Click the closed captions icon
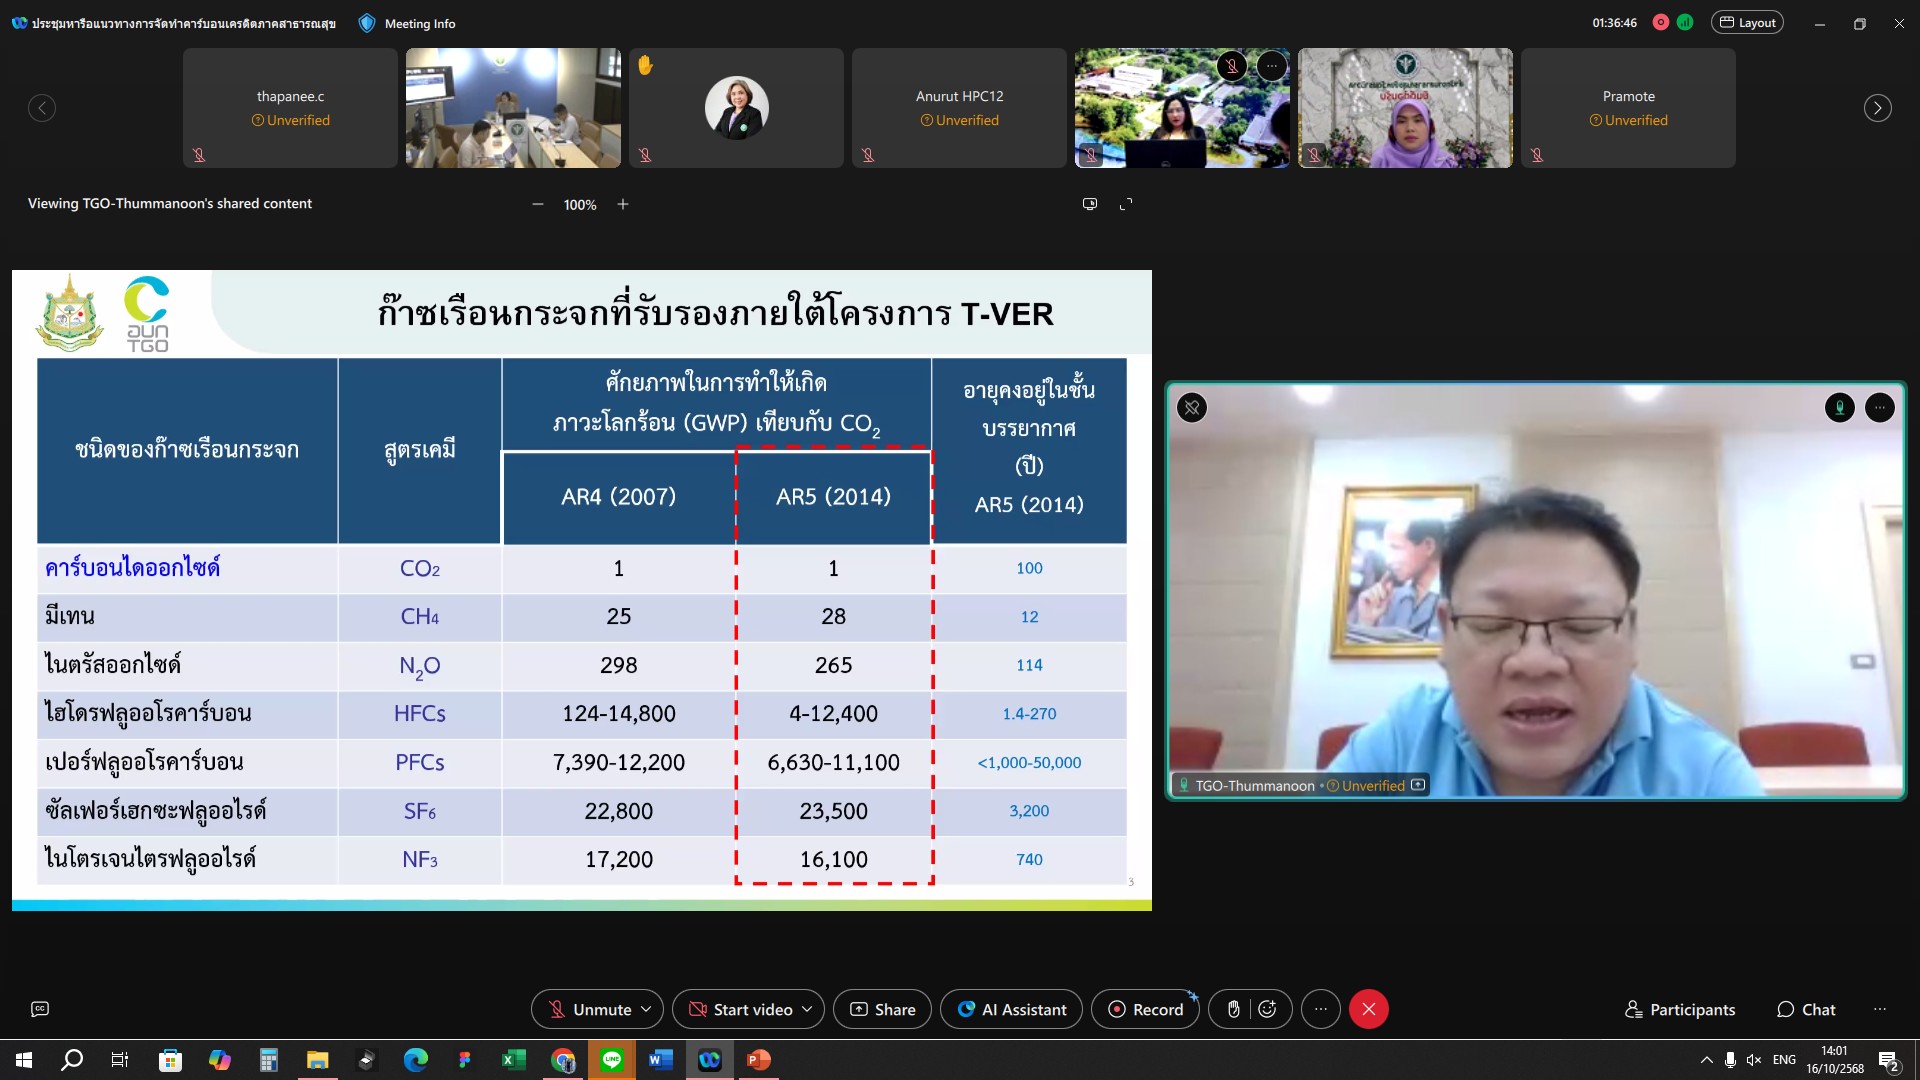Image resolution: width=1920 pixels, height=1080 pixels. click(40, 1009)
